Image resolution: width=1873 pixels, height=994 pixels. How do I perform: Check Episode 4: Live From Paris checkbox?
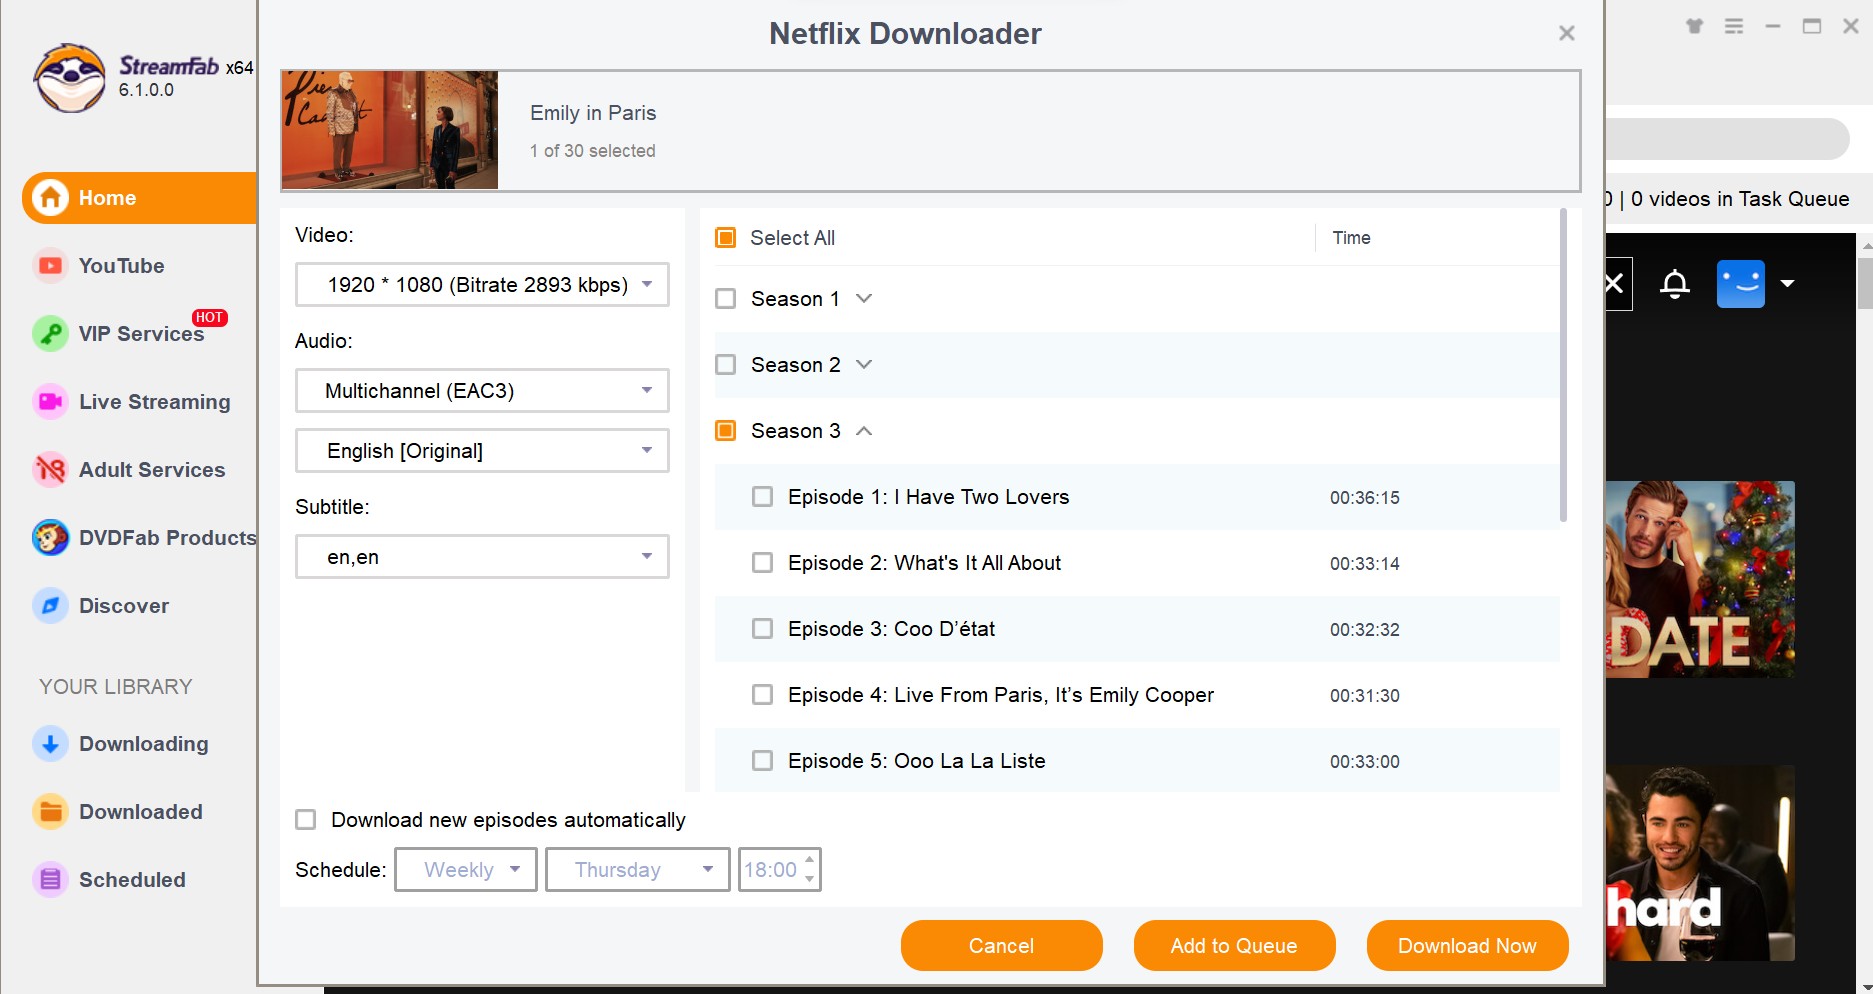pos(763,695)
